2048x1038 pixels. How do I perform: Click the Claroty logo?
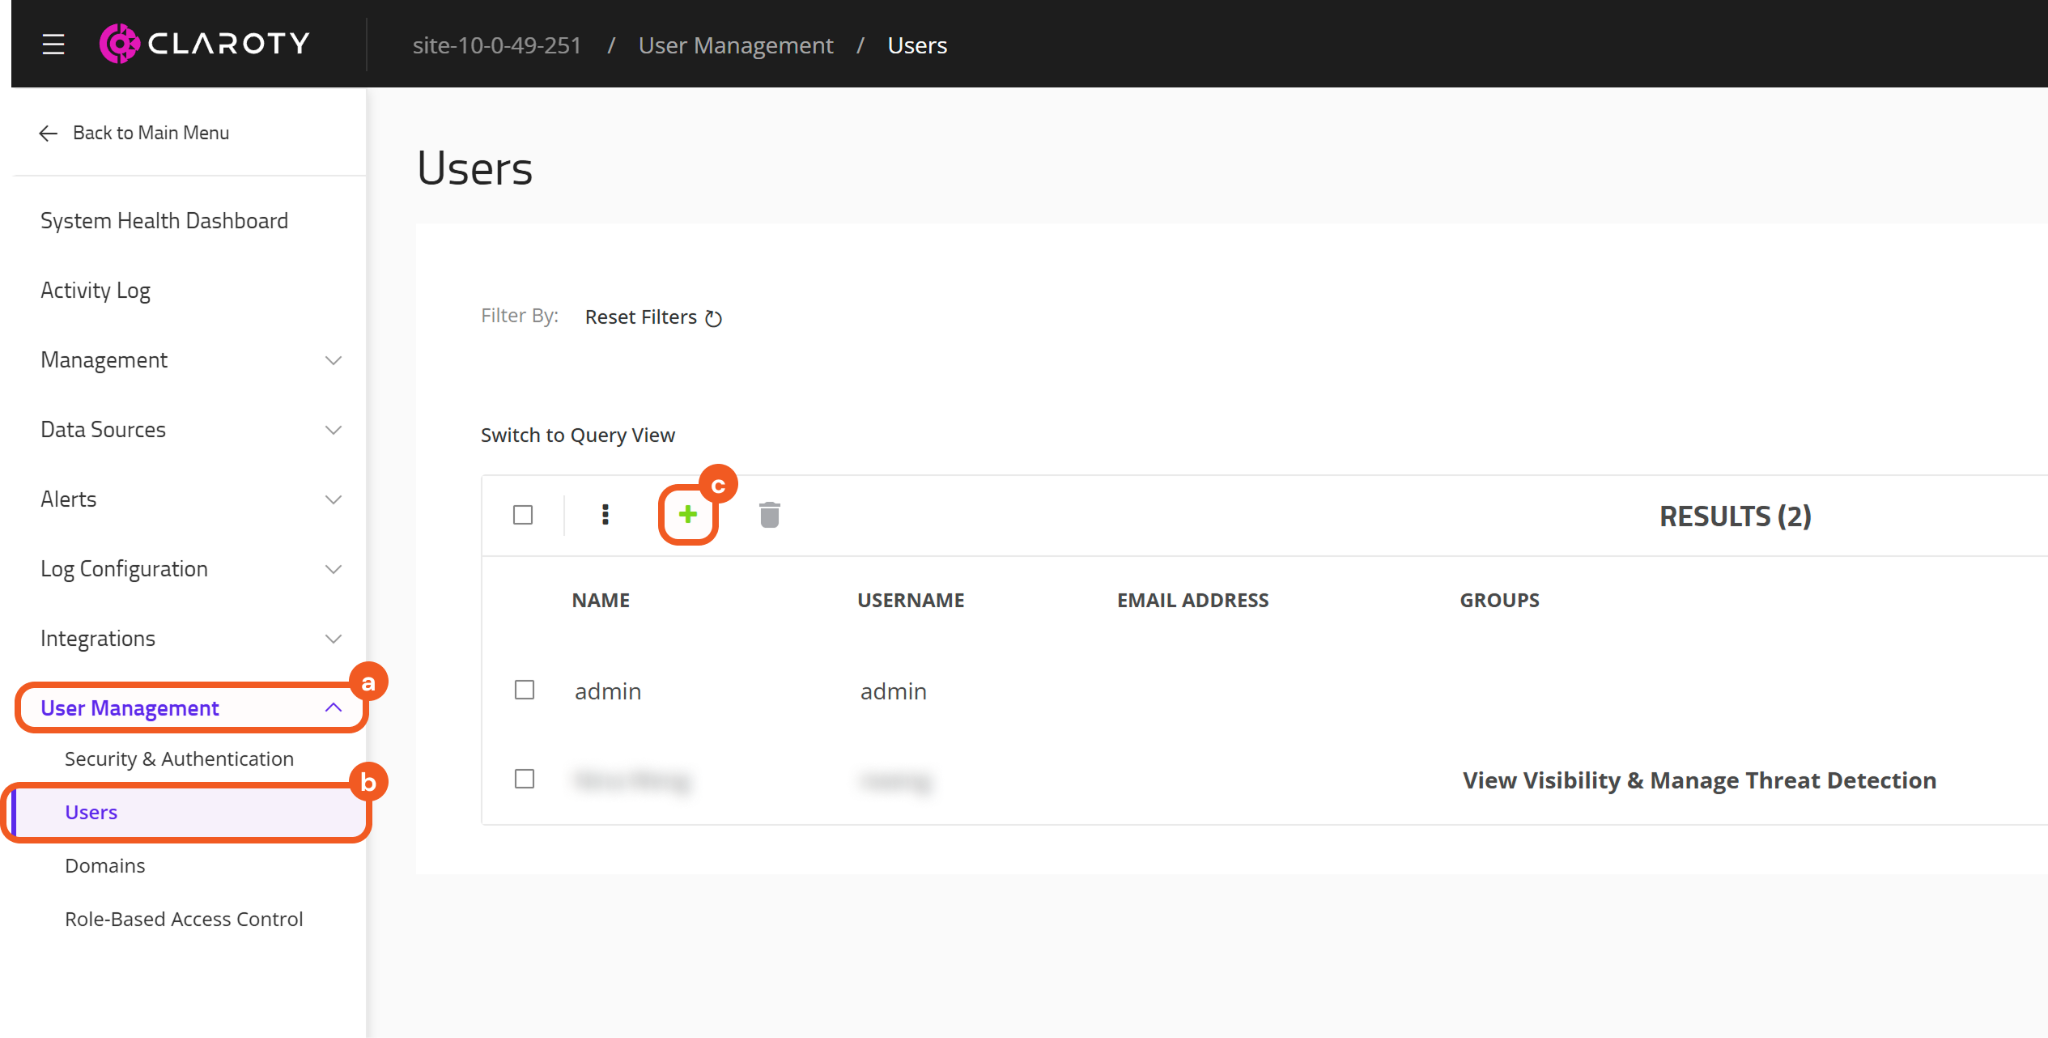coord(205,44)
